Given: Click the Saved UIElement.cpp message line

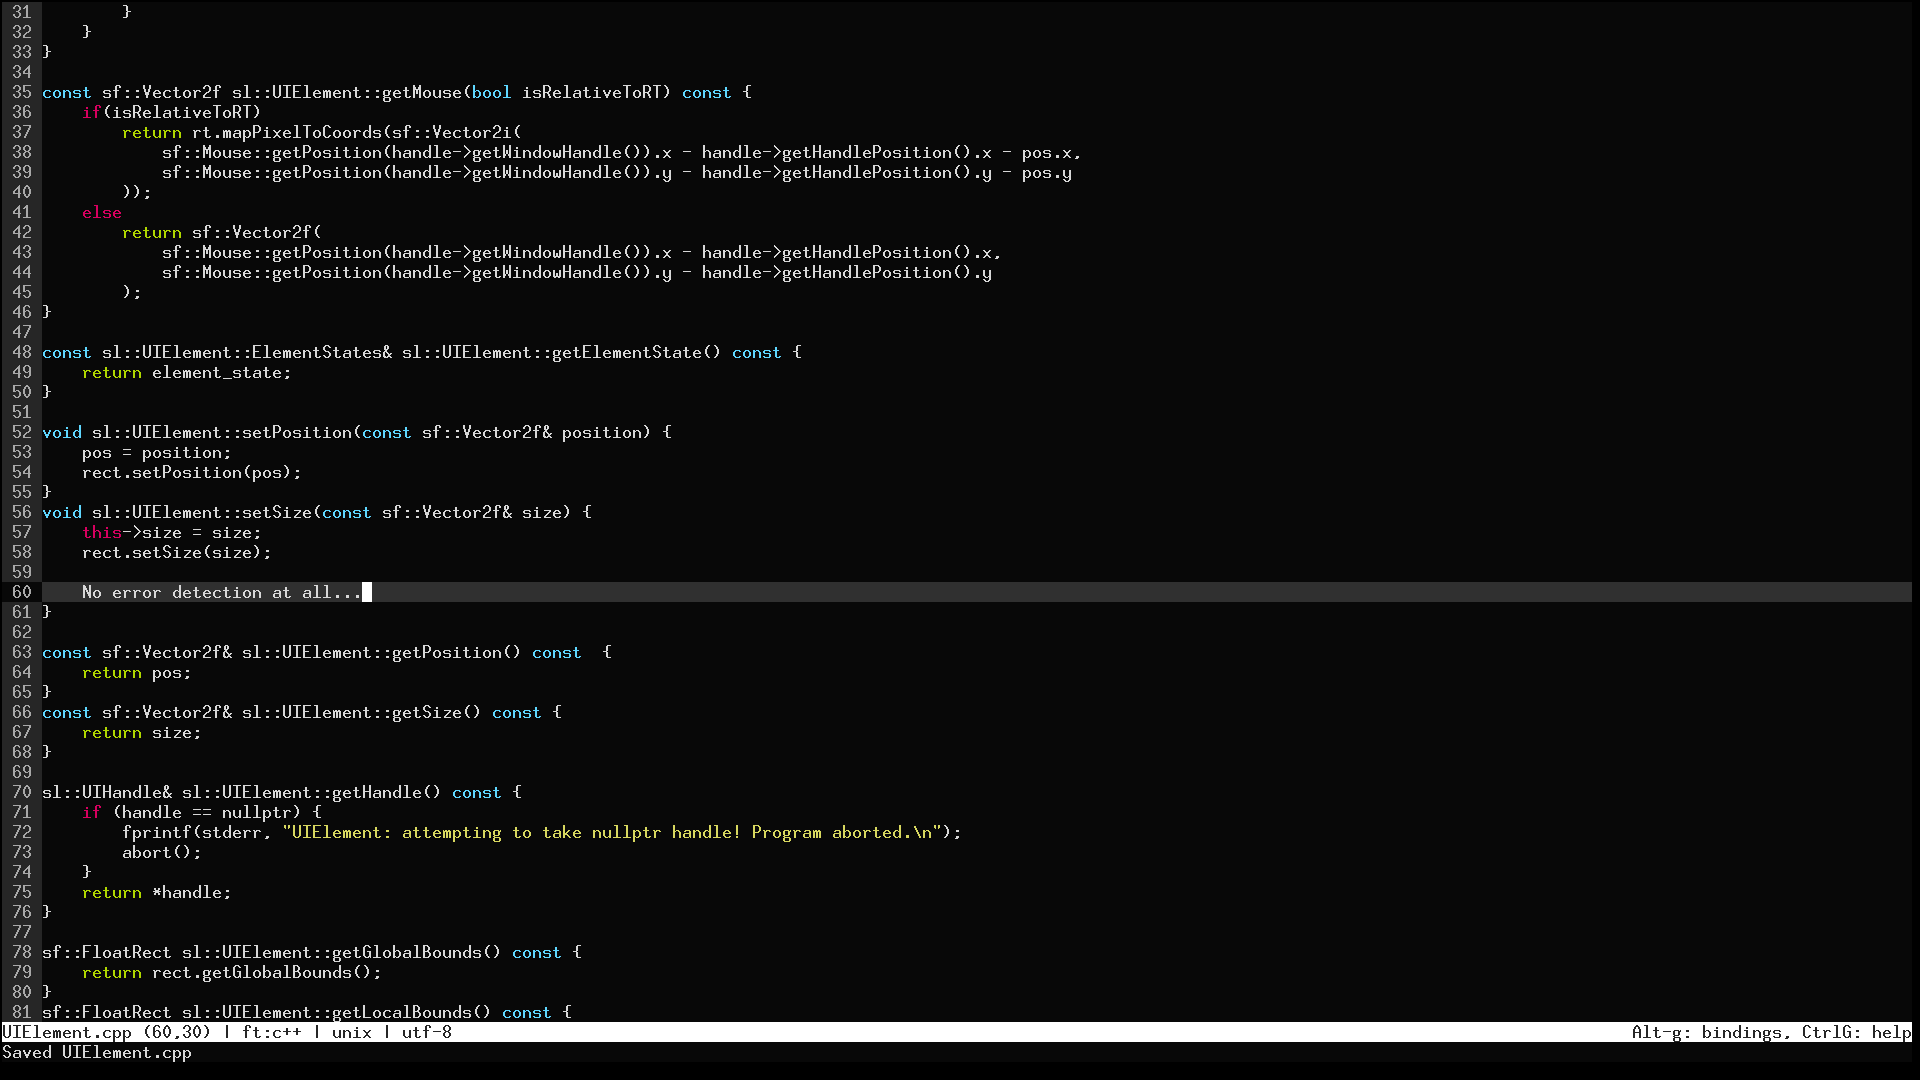Looking at the screenshot, I should (x=97, y=1052).
